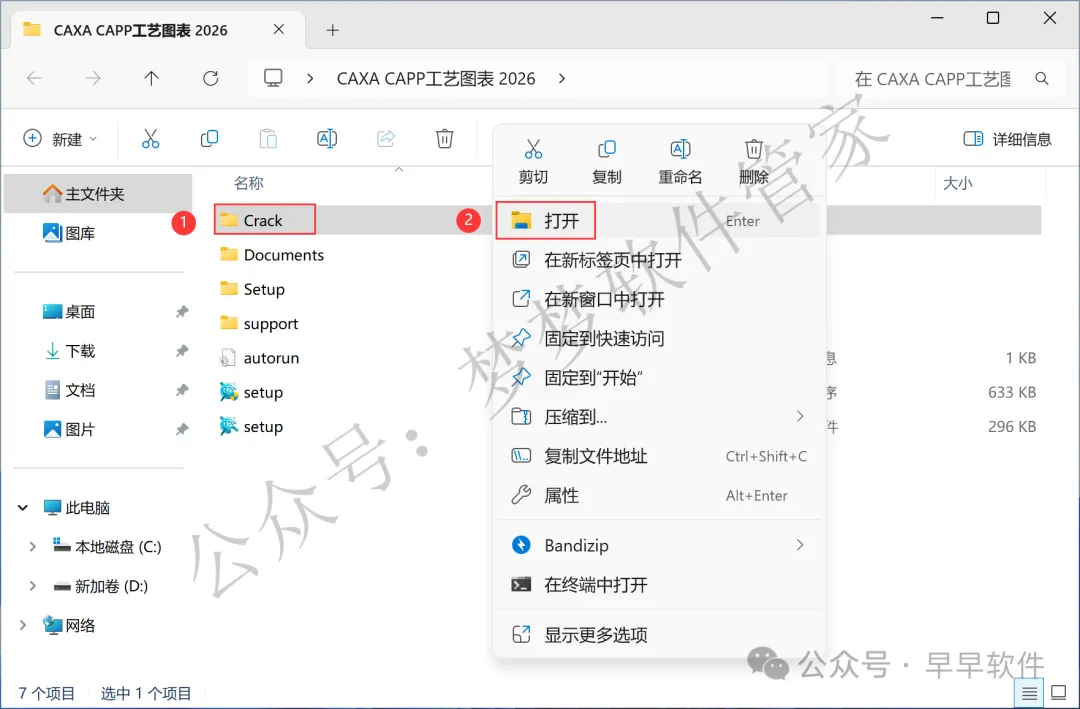
Task: Click the Copy icon in main toolbar
Action: (x=209, y=139)
